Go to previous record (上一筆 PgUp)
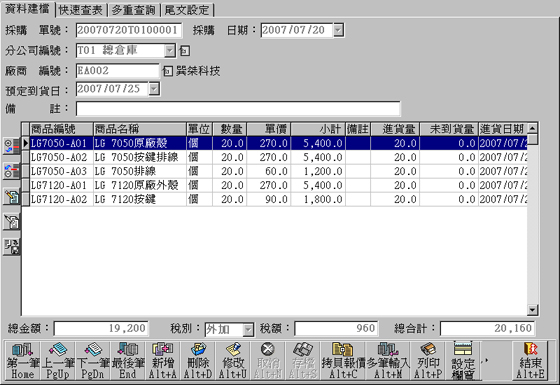 tap(58, 360)
